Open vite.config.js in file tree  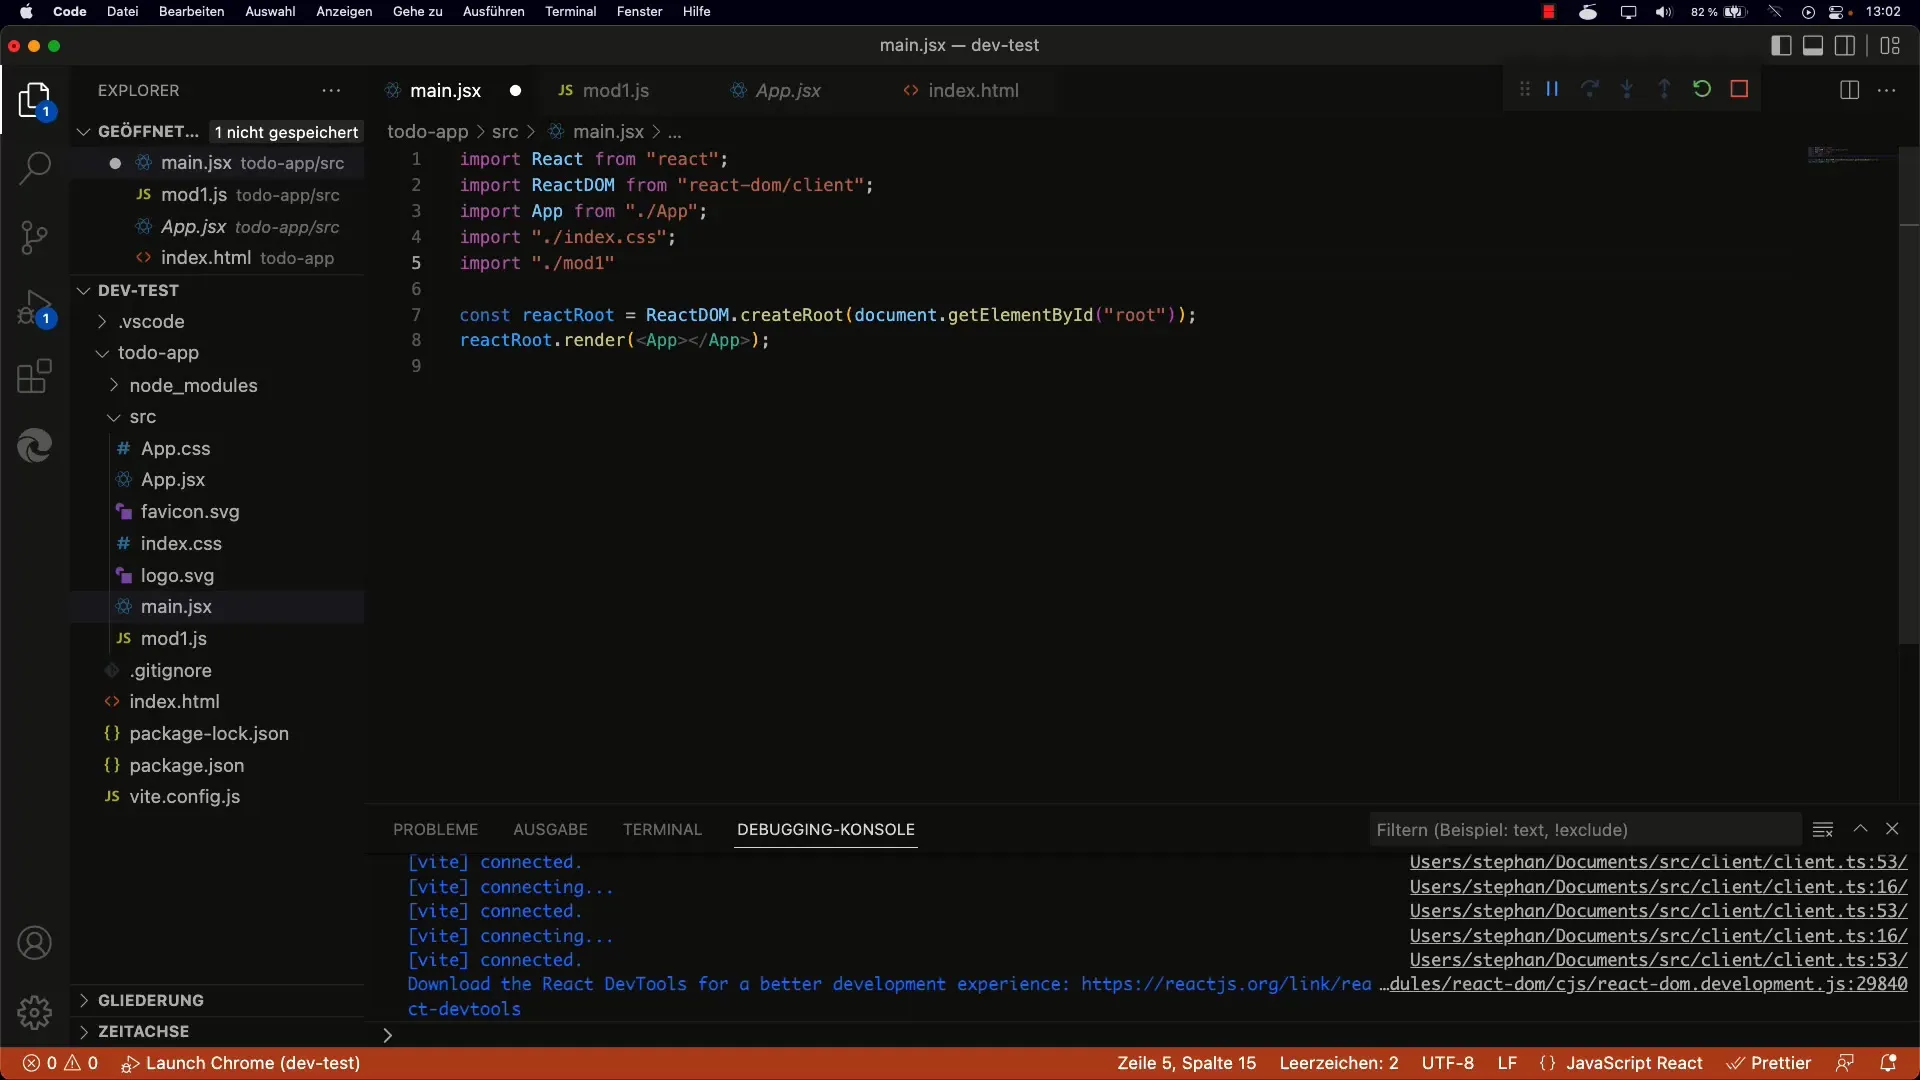pos(184,796)
